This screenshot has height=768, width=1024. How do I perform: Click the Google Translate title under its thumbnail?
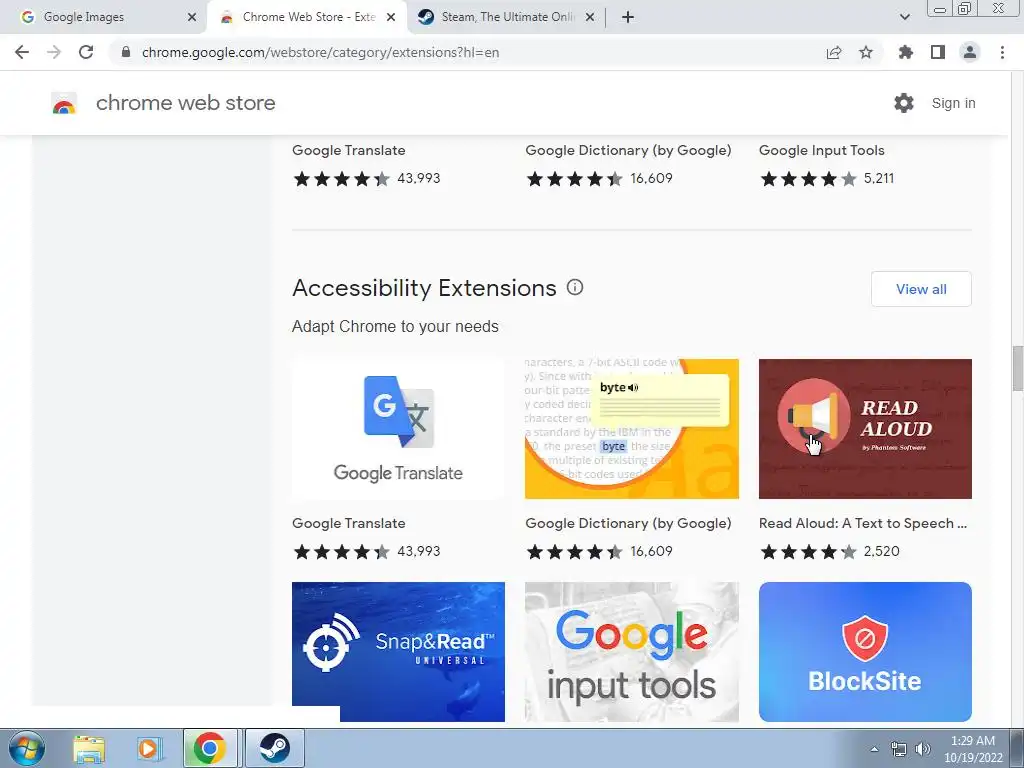349,523
